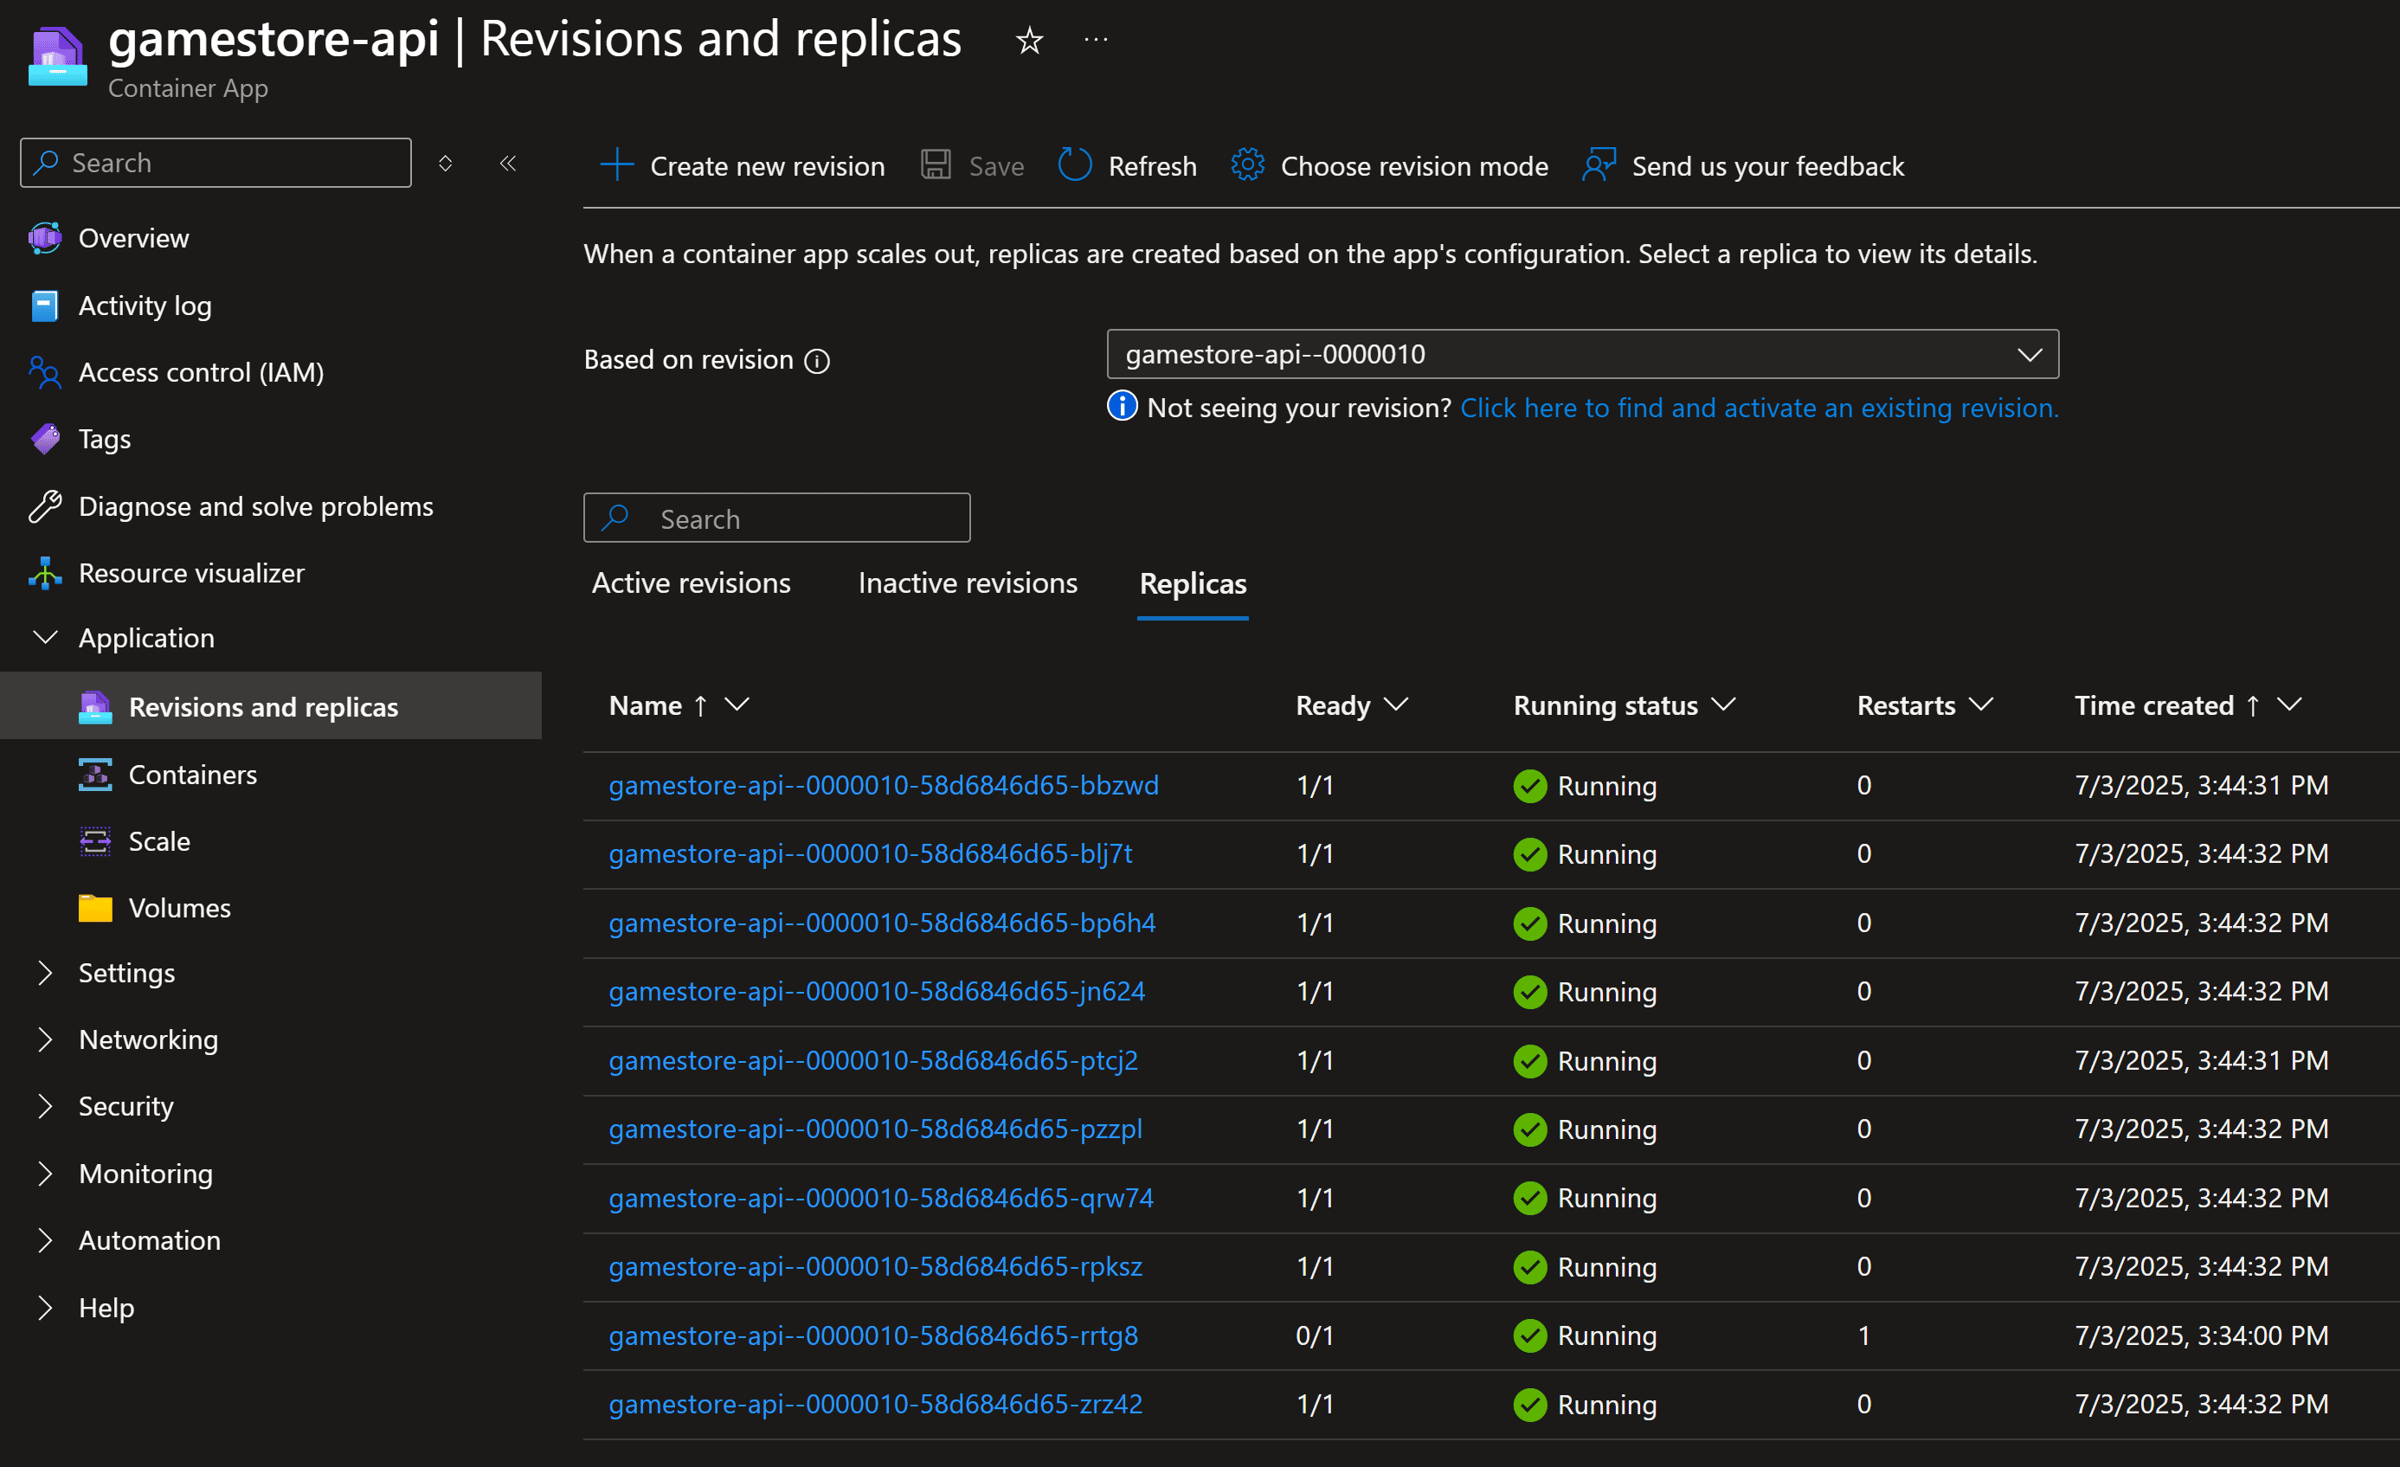Click green Running check icon for bbzwd replica
2400x1467 pixels.
(x=1530, y=786)
